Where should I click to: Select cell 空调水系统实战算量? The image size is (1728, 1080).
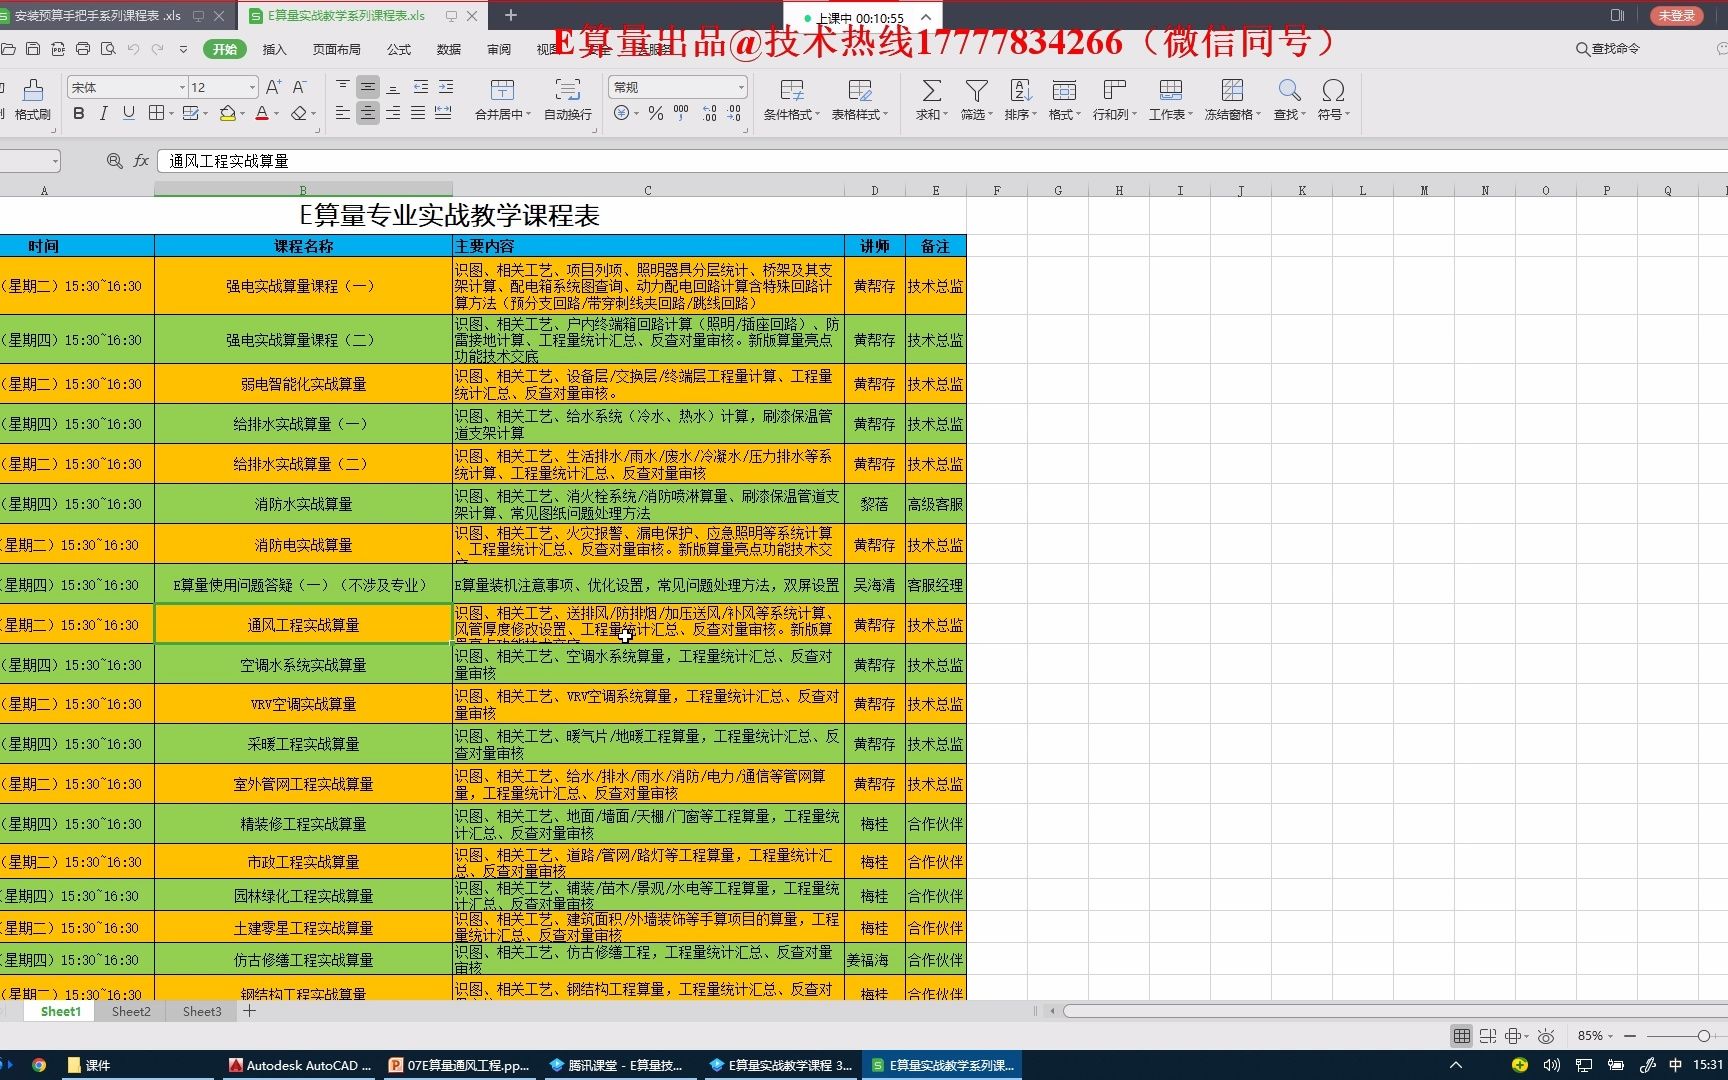(x=303, y=665)
